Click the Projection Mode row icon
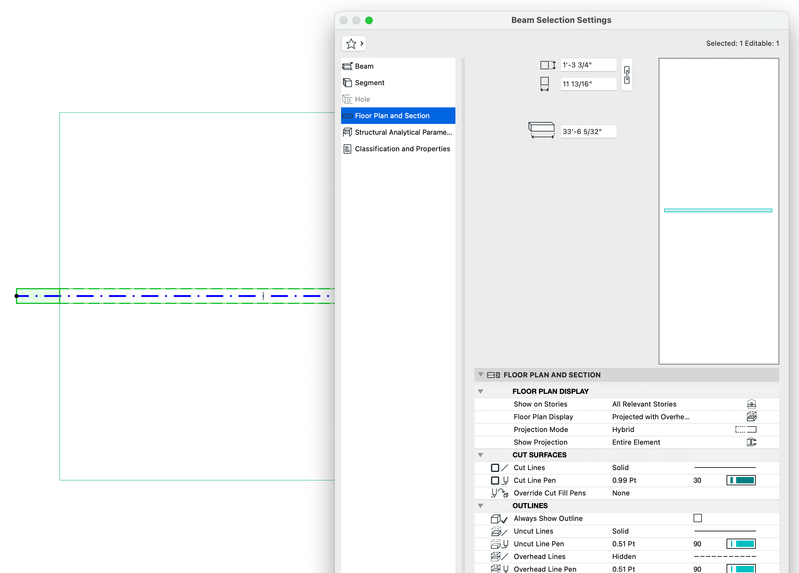 (x=745, y=430)
